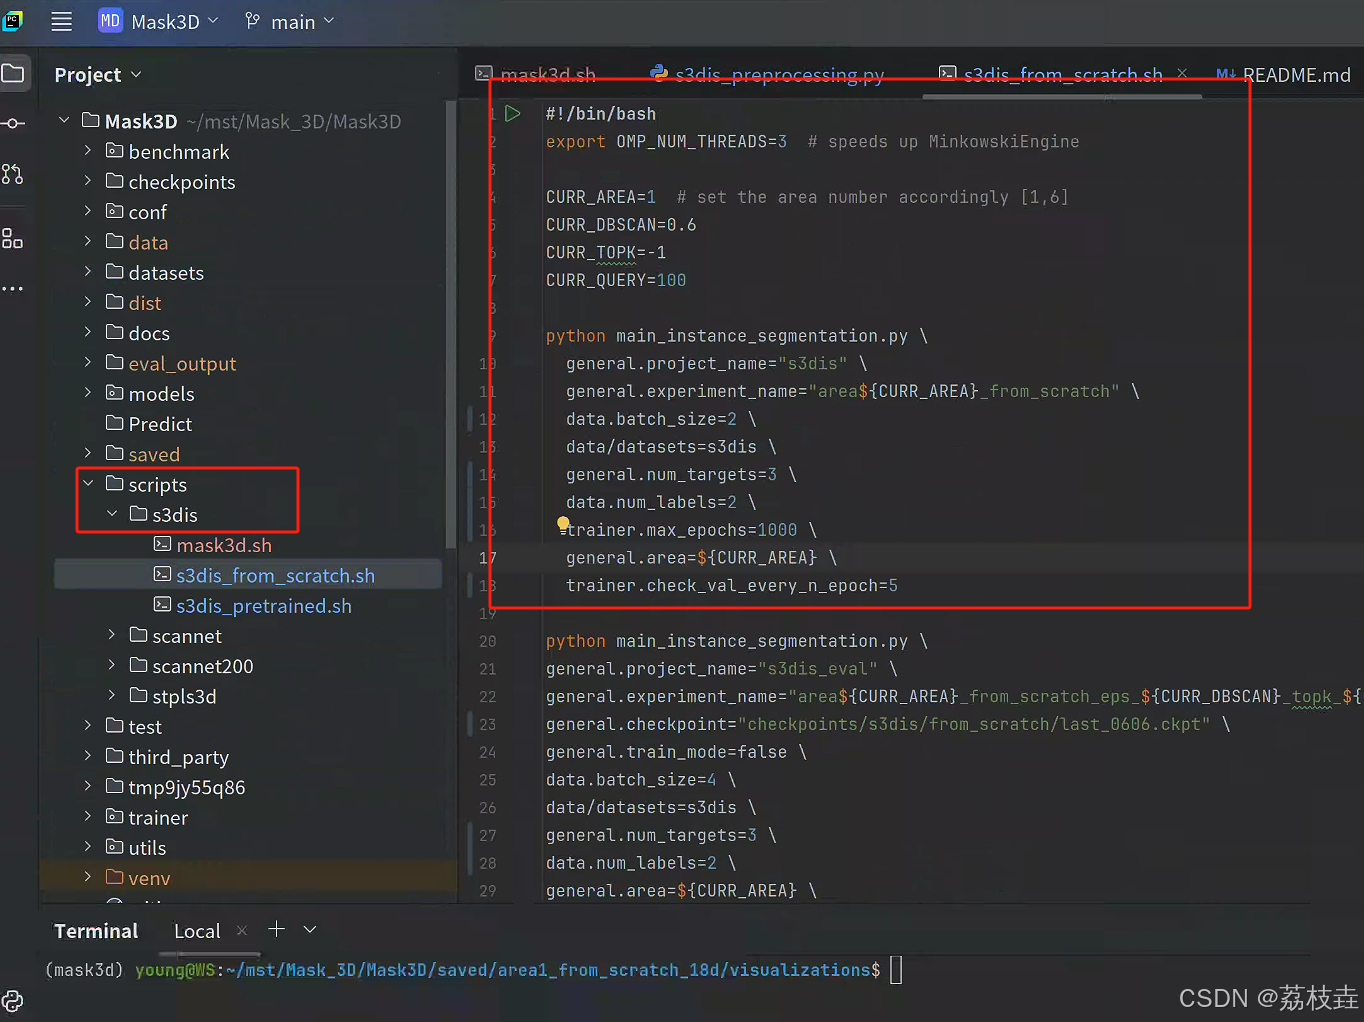Click the git branch icon
1364x1022 pixels.
tap(253, 21)
